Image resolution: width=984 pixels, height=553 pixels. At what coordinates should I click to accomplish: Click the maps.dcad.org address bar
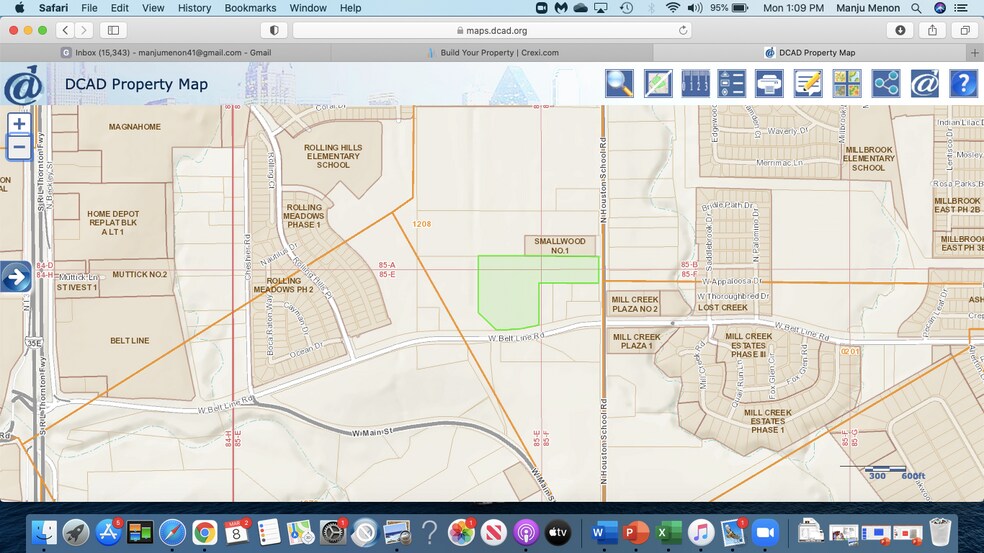[492, 30]
